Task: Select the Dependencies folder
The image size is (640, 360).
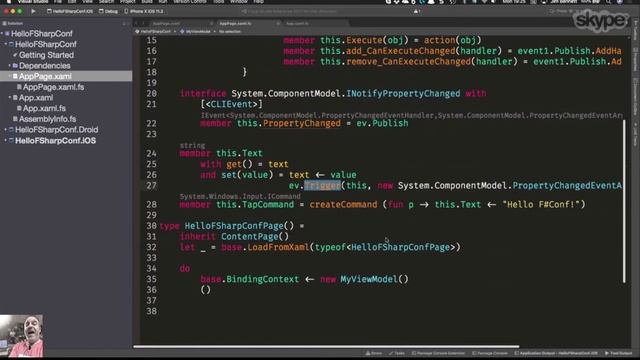Action: coord(44,65)
